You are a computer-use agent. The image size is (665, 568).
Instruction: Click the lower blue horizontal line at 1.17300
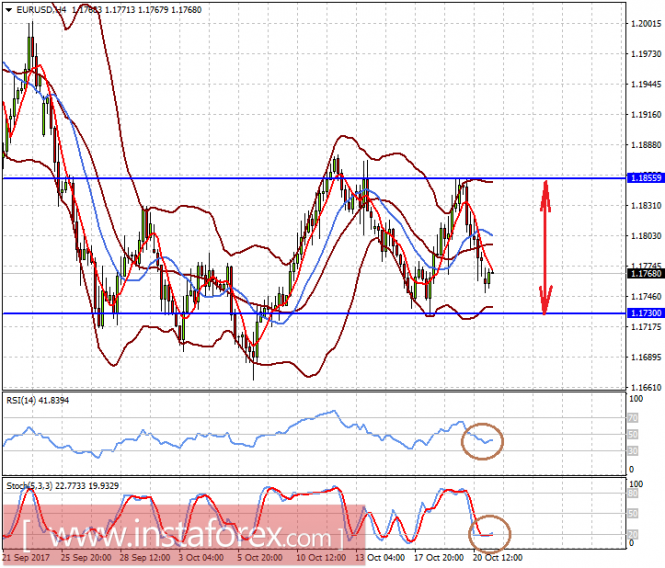click(314, 313)
